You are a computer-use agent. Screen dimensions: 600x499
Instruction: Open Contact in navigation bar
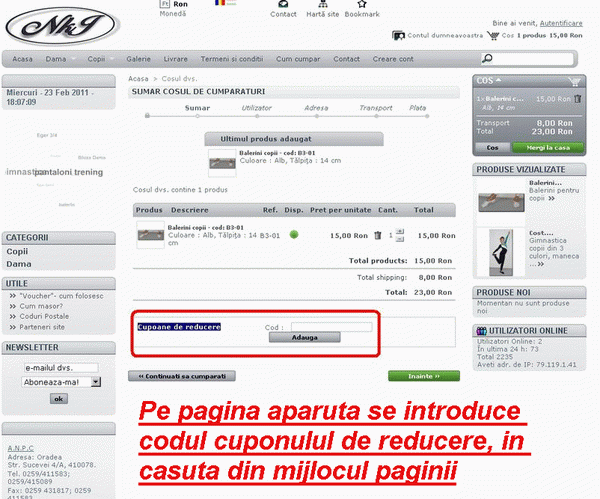coord(346,59)
